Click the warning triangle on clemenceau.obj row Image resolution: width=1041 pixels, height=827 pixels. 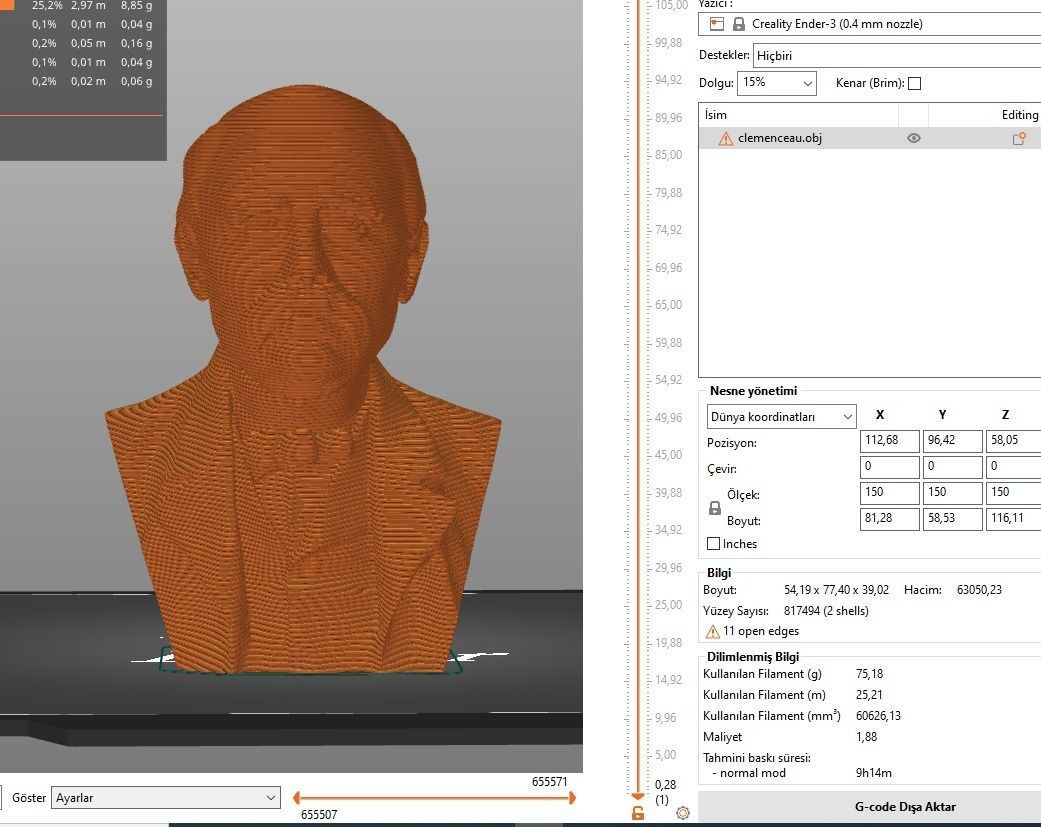point(726,138)
